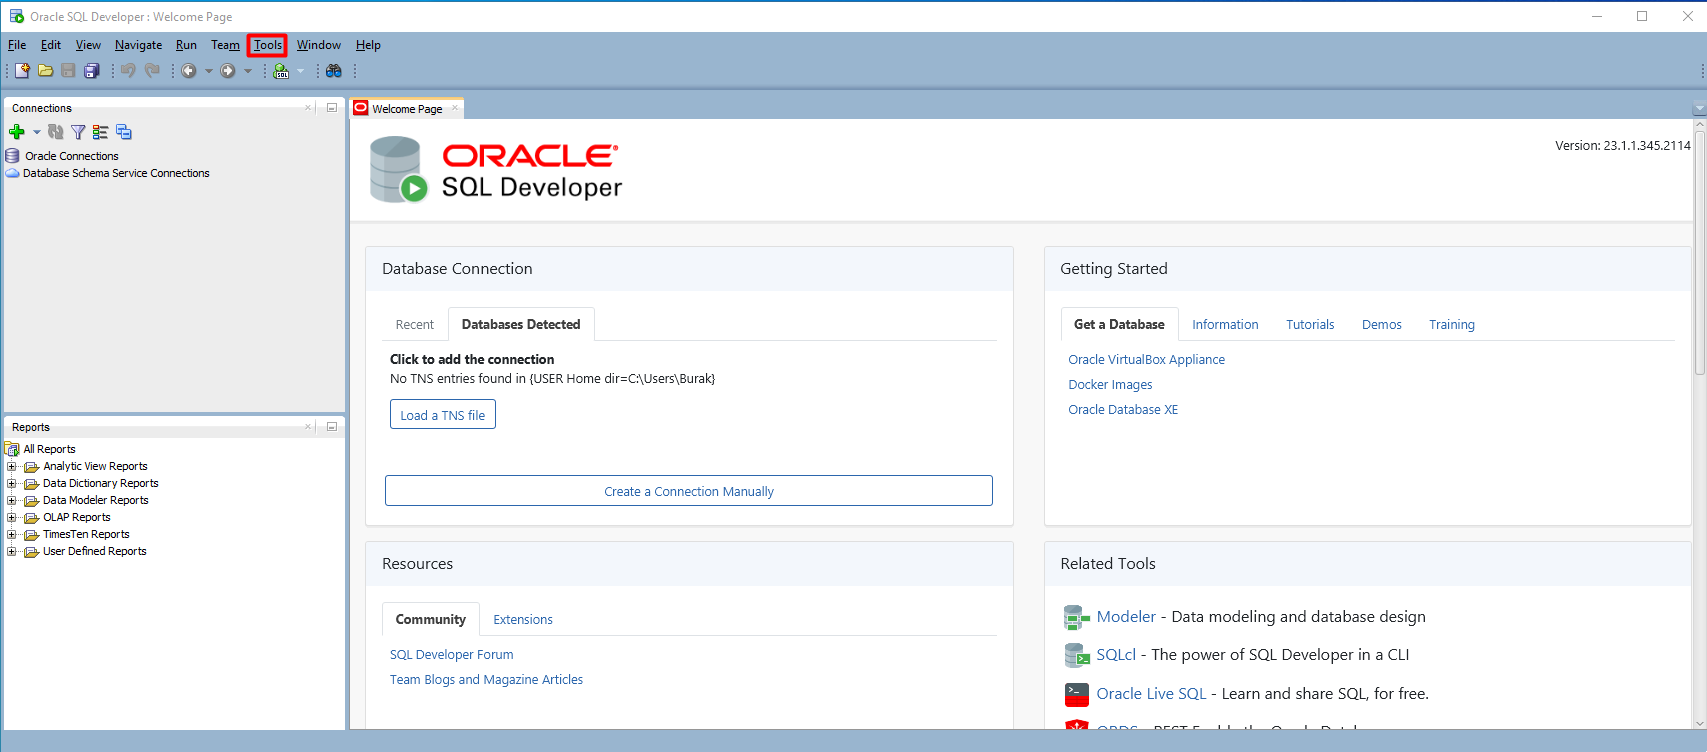Open the Tools menu

click(x=267, y=45)
